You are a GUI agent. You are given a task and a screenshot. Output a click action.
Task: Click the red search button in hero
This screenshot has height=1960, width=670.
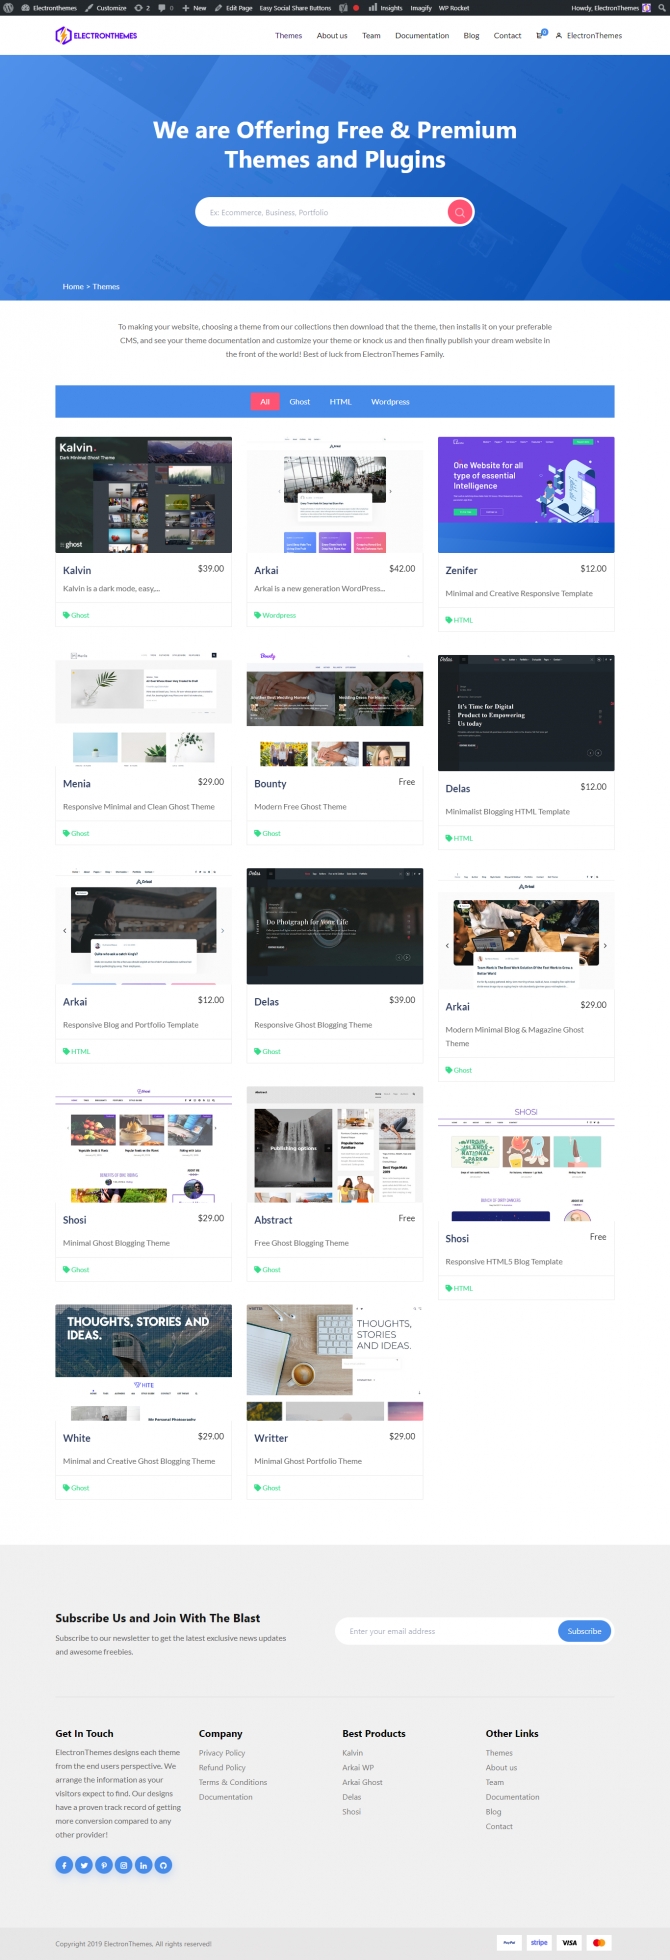(x=459, y=212)
